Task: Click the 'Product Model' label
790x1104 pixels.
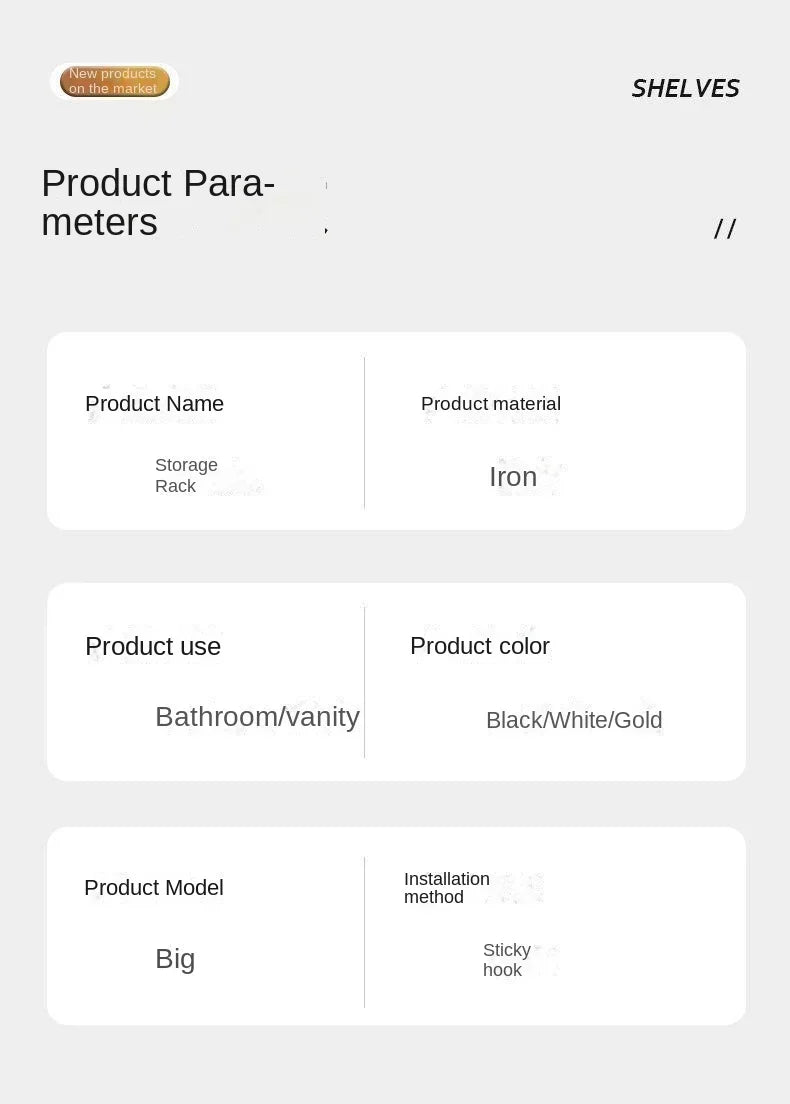Action: 154,888
